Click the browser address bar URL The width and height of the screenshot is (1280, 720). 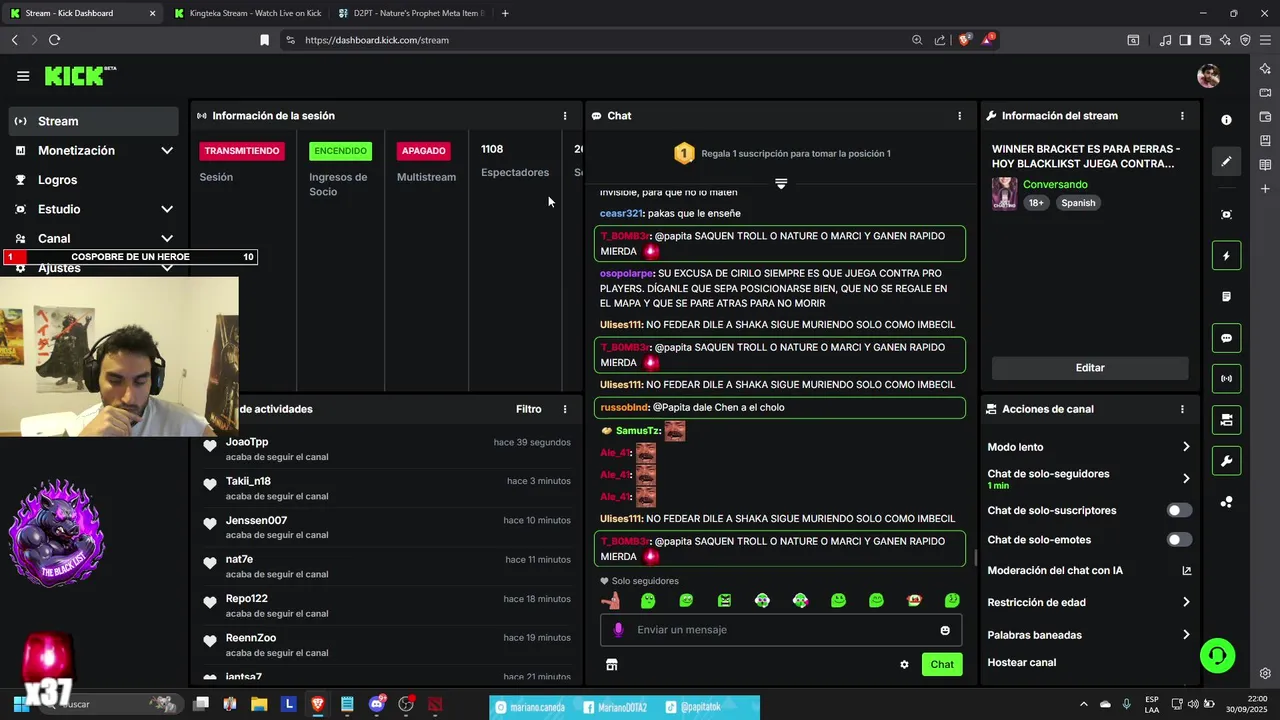(377, 40)
